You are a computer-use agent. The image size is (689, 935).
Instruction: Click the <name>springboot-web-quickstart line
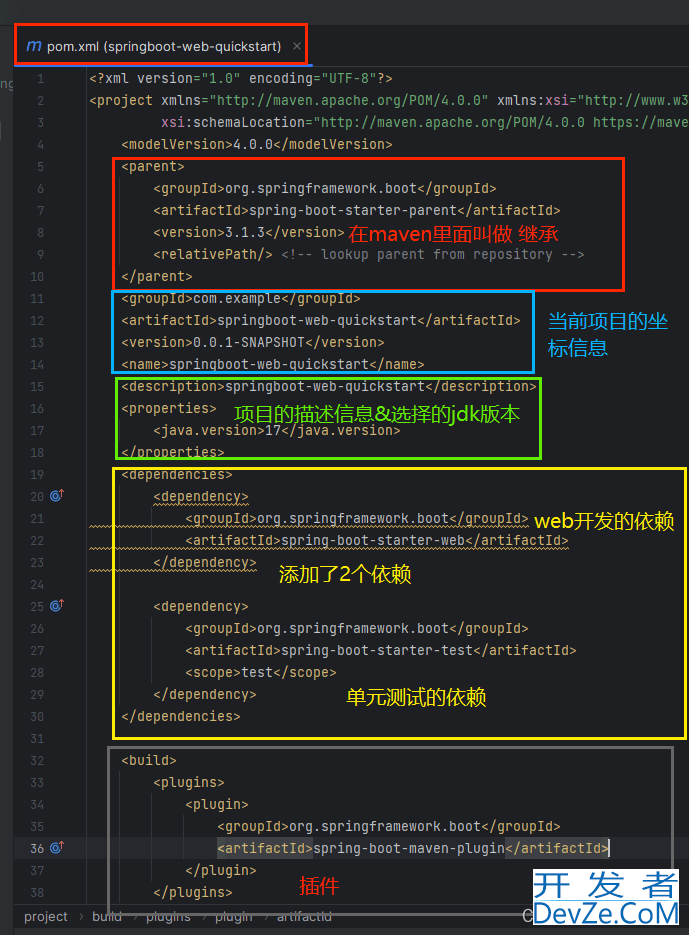tap(273, 364)
